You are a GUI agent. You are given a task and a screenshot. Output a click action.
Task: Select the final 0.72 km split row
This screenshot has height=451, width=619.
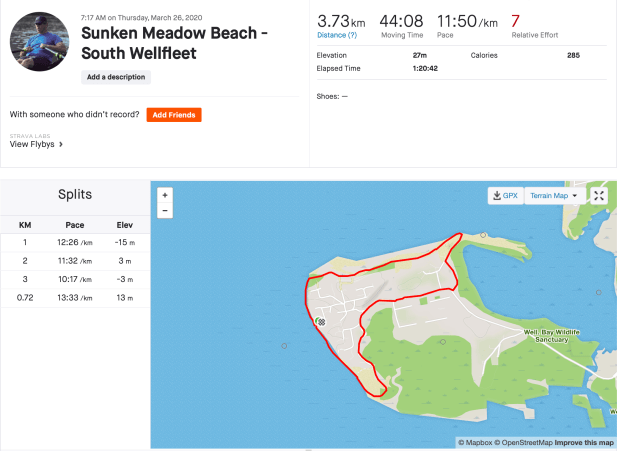pyautogui.click(x=75, y=298)
